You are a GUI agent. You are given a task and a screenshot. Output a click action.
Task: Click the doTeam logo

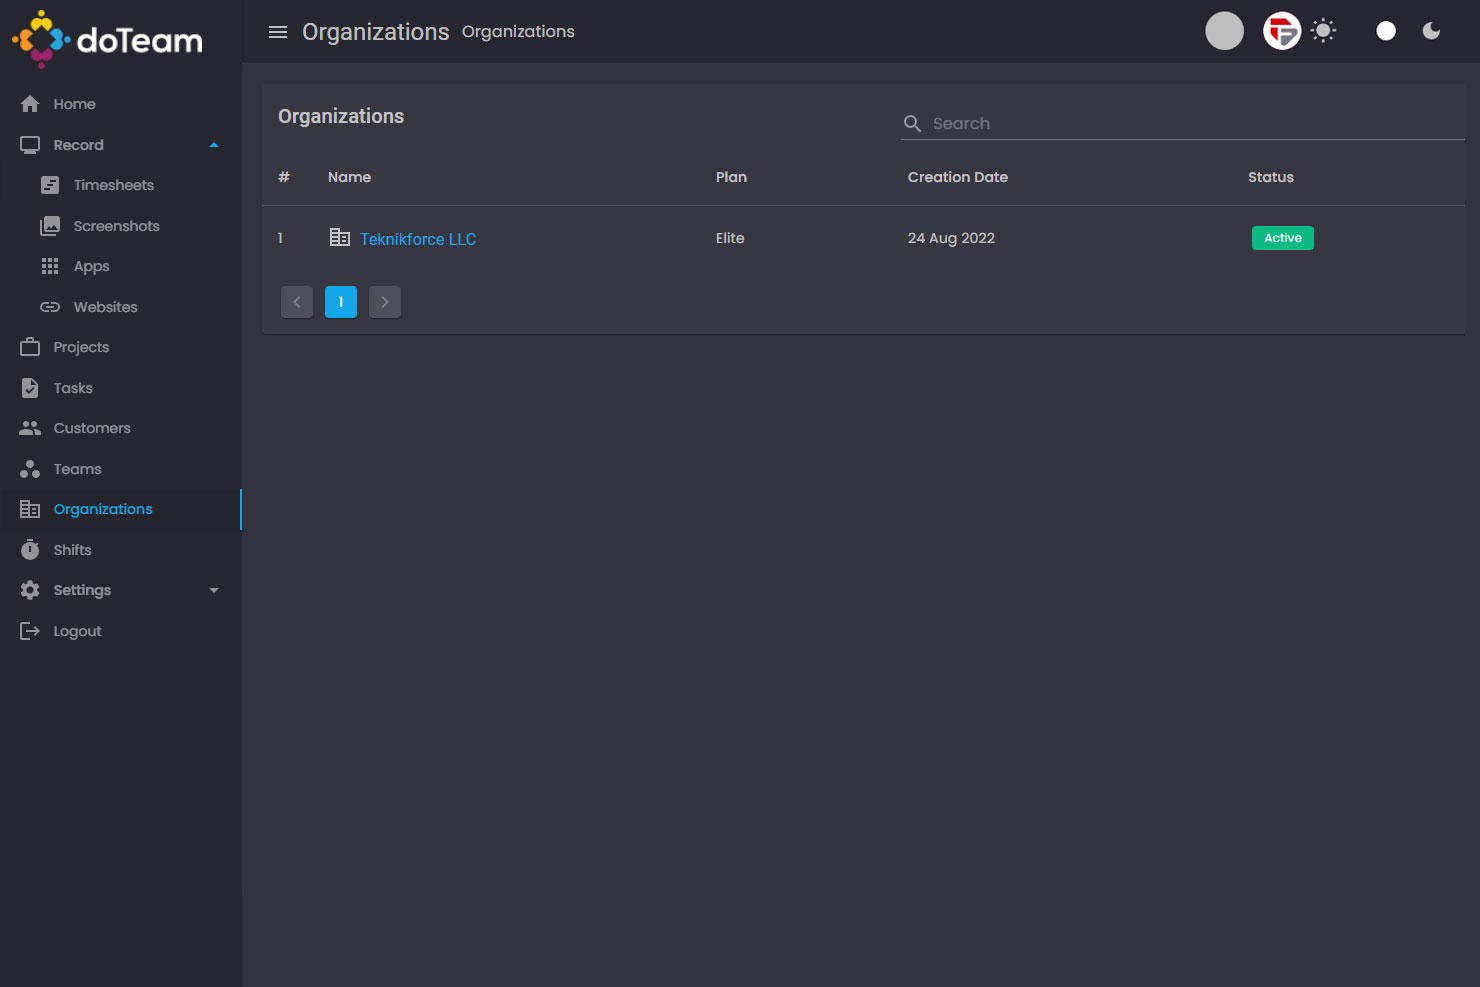[x=106, y=38]
